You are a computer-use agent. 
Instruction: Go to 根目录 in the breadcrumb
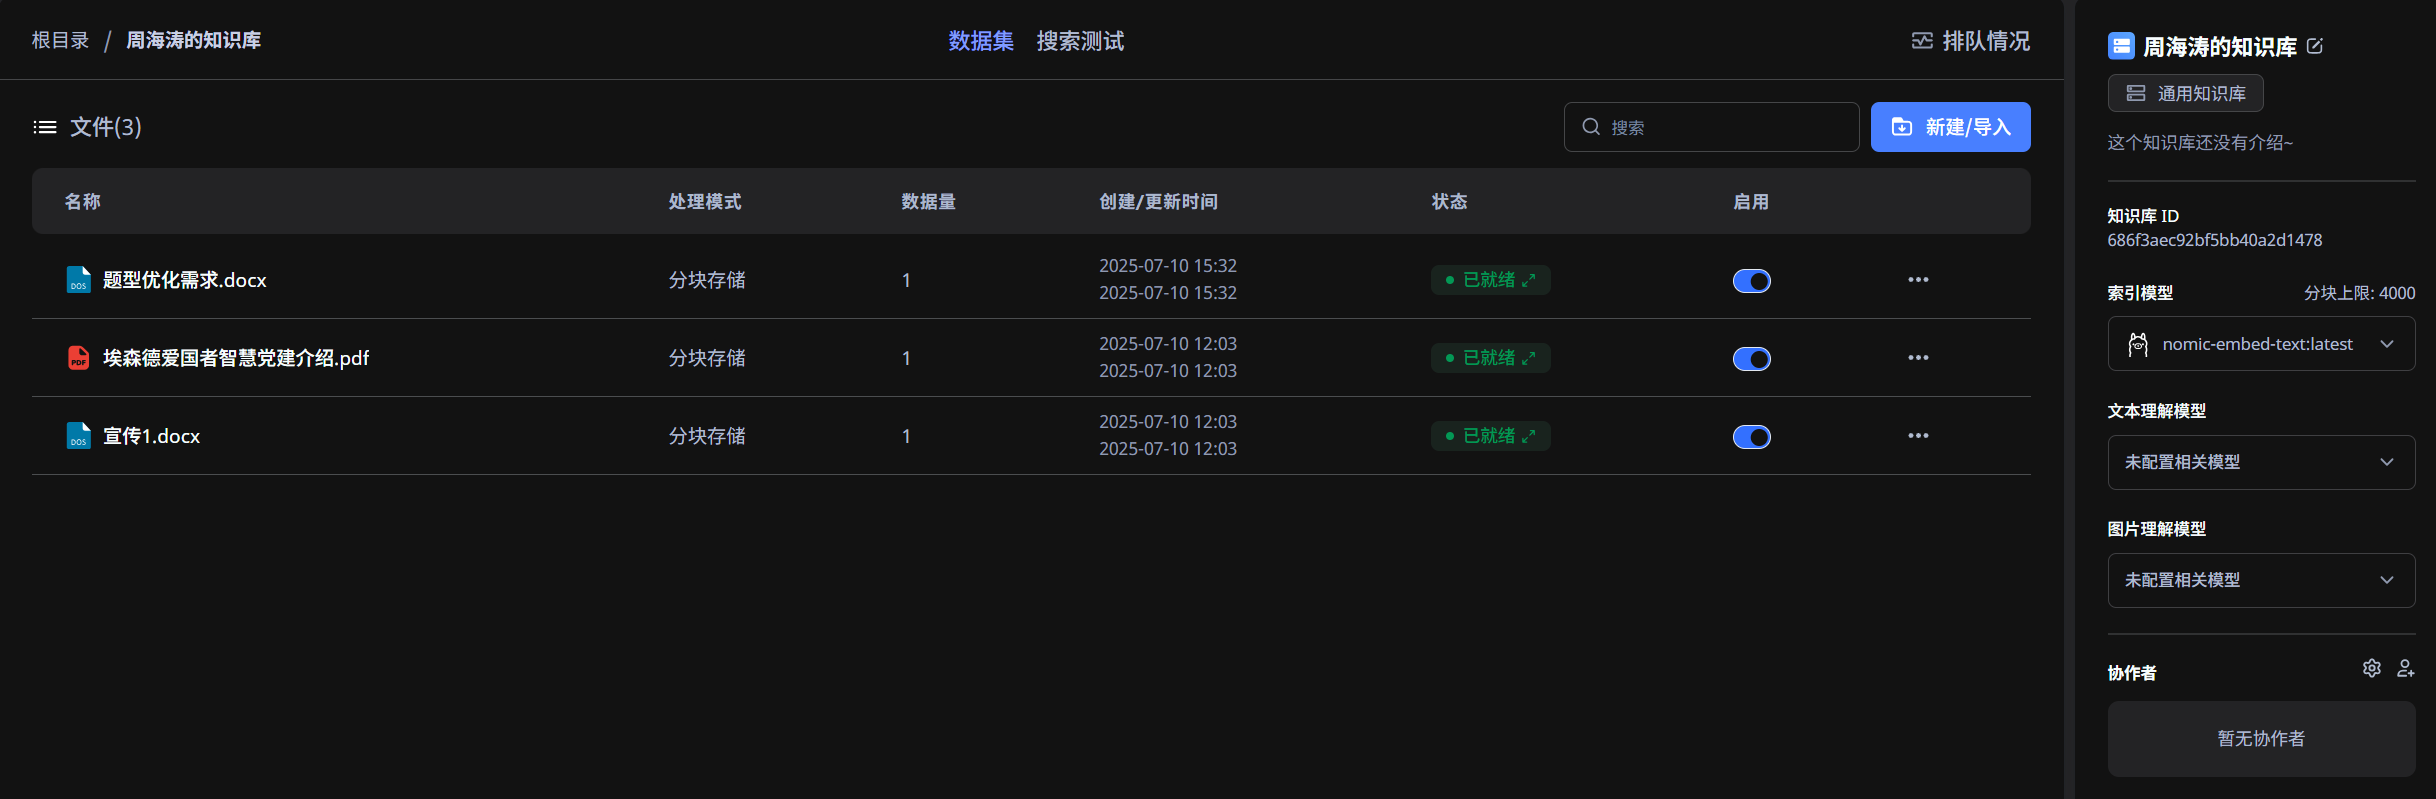60,40
